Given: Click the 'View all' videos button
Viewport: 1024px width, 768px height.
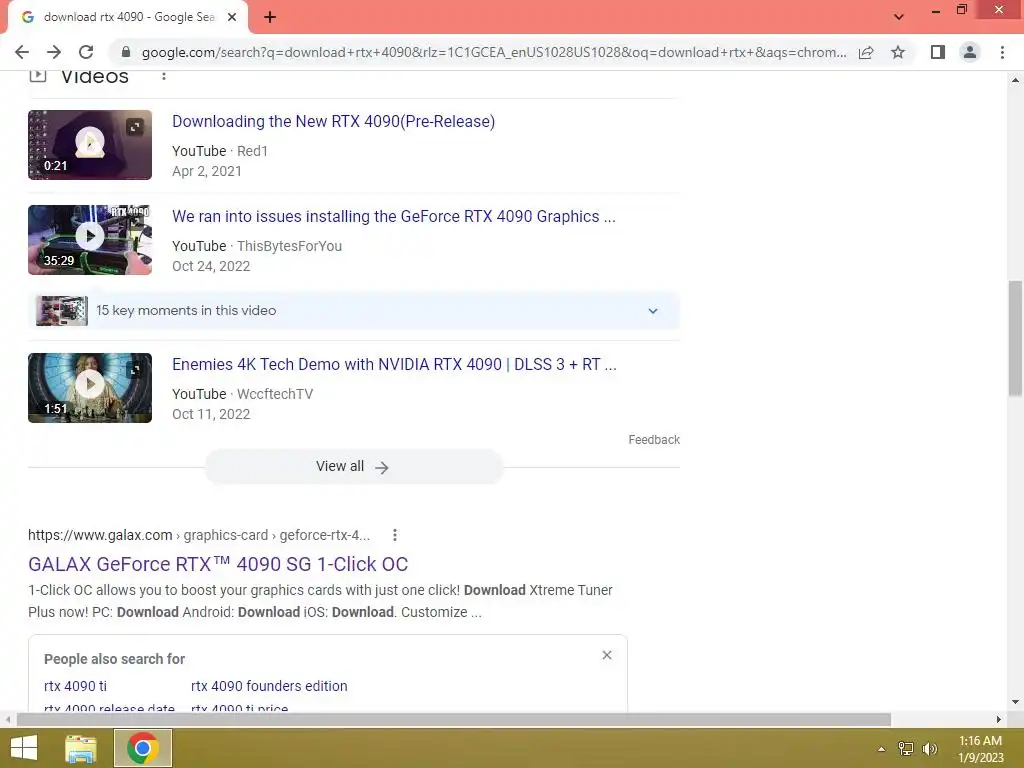Looking at the screenshot, I should point(353,466).
